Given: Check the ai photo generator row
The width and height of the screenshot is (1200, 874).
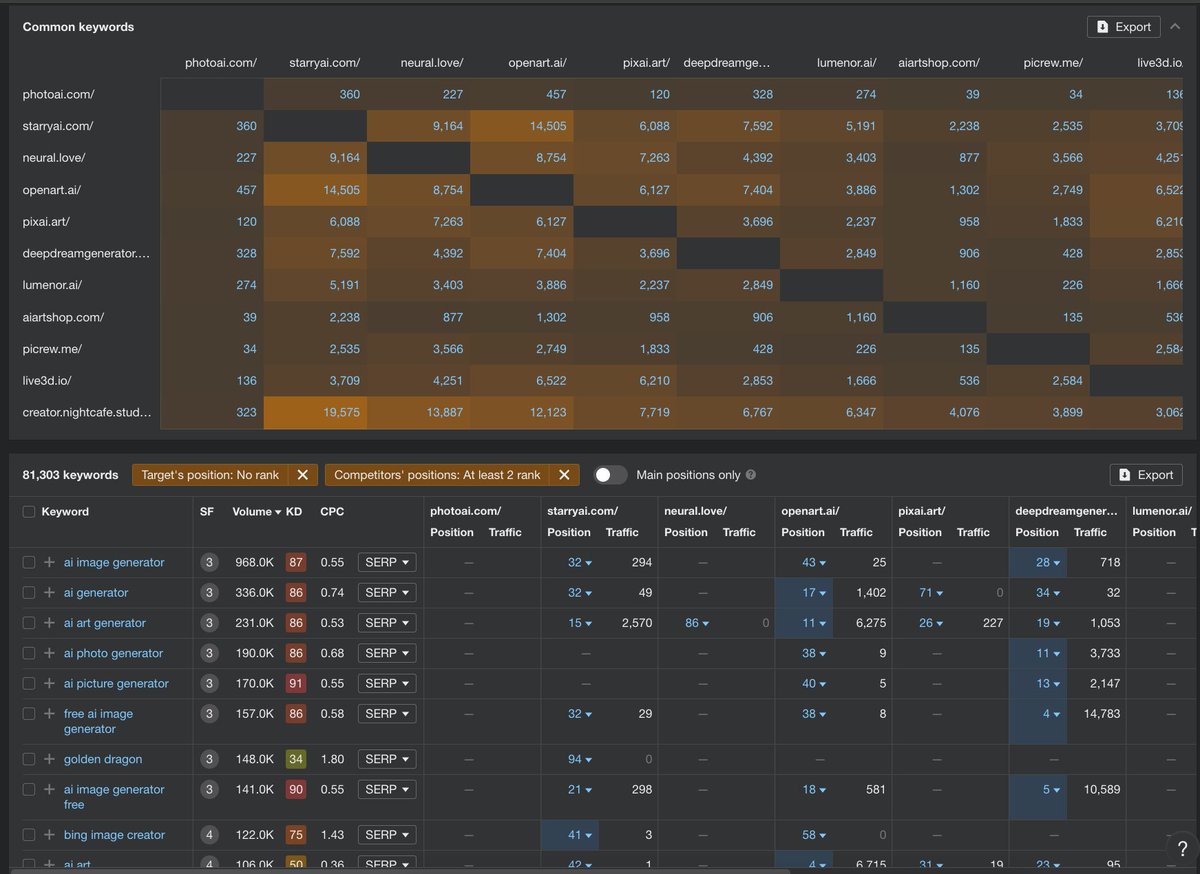Looking at the screenshot, I should click(x=29, y=653).
